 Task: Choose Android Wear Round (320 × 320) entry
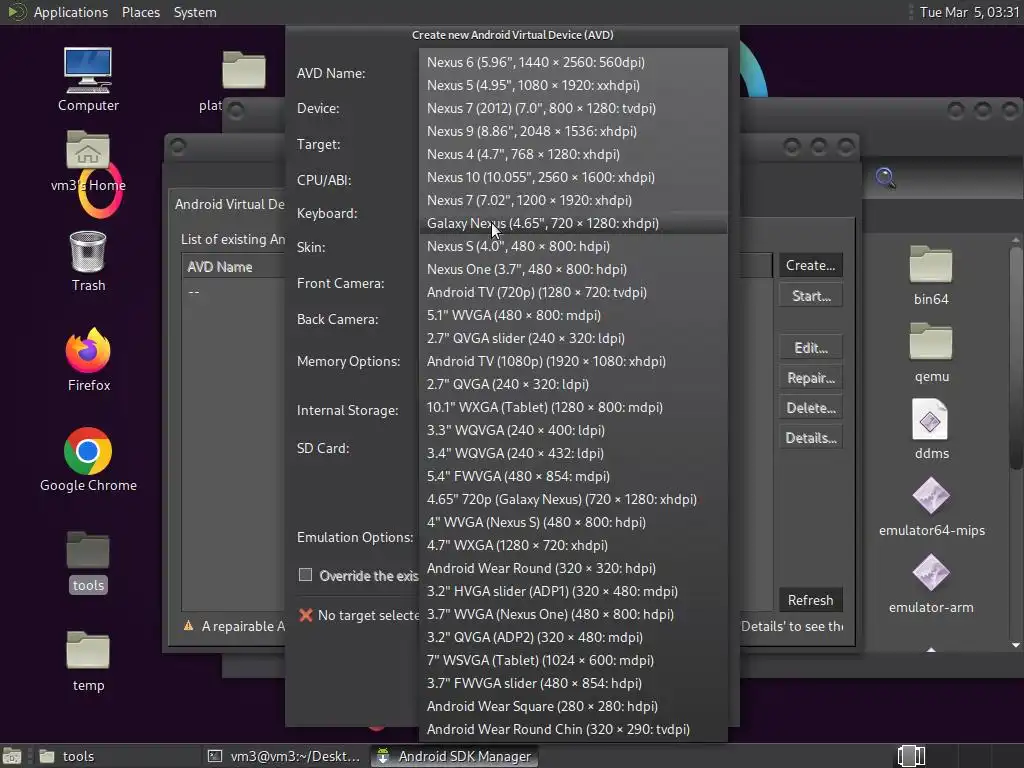pos(573,568)
